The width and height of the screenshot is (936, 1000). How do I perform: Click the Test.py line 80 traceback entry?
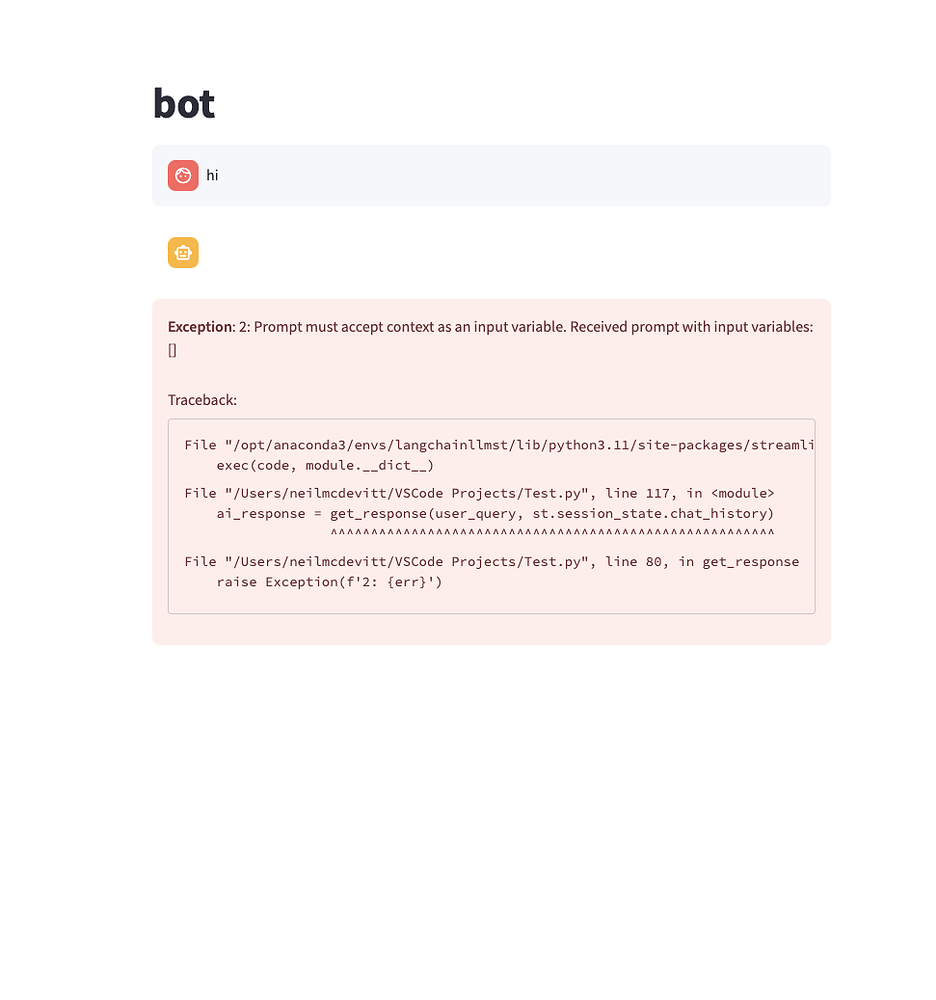[x=492, y=561]
